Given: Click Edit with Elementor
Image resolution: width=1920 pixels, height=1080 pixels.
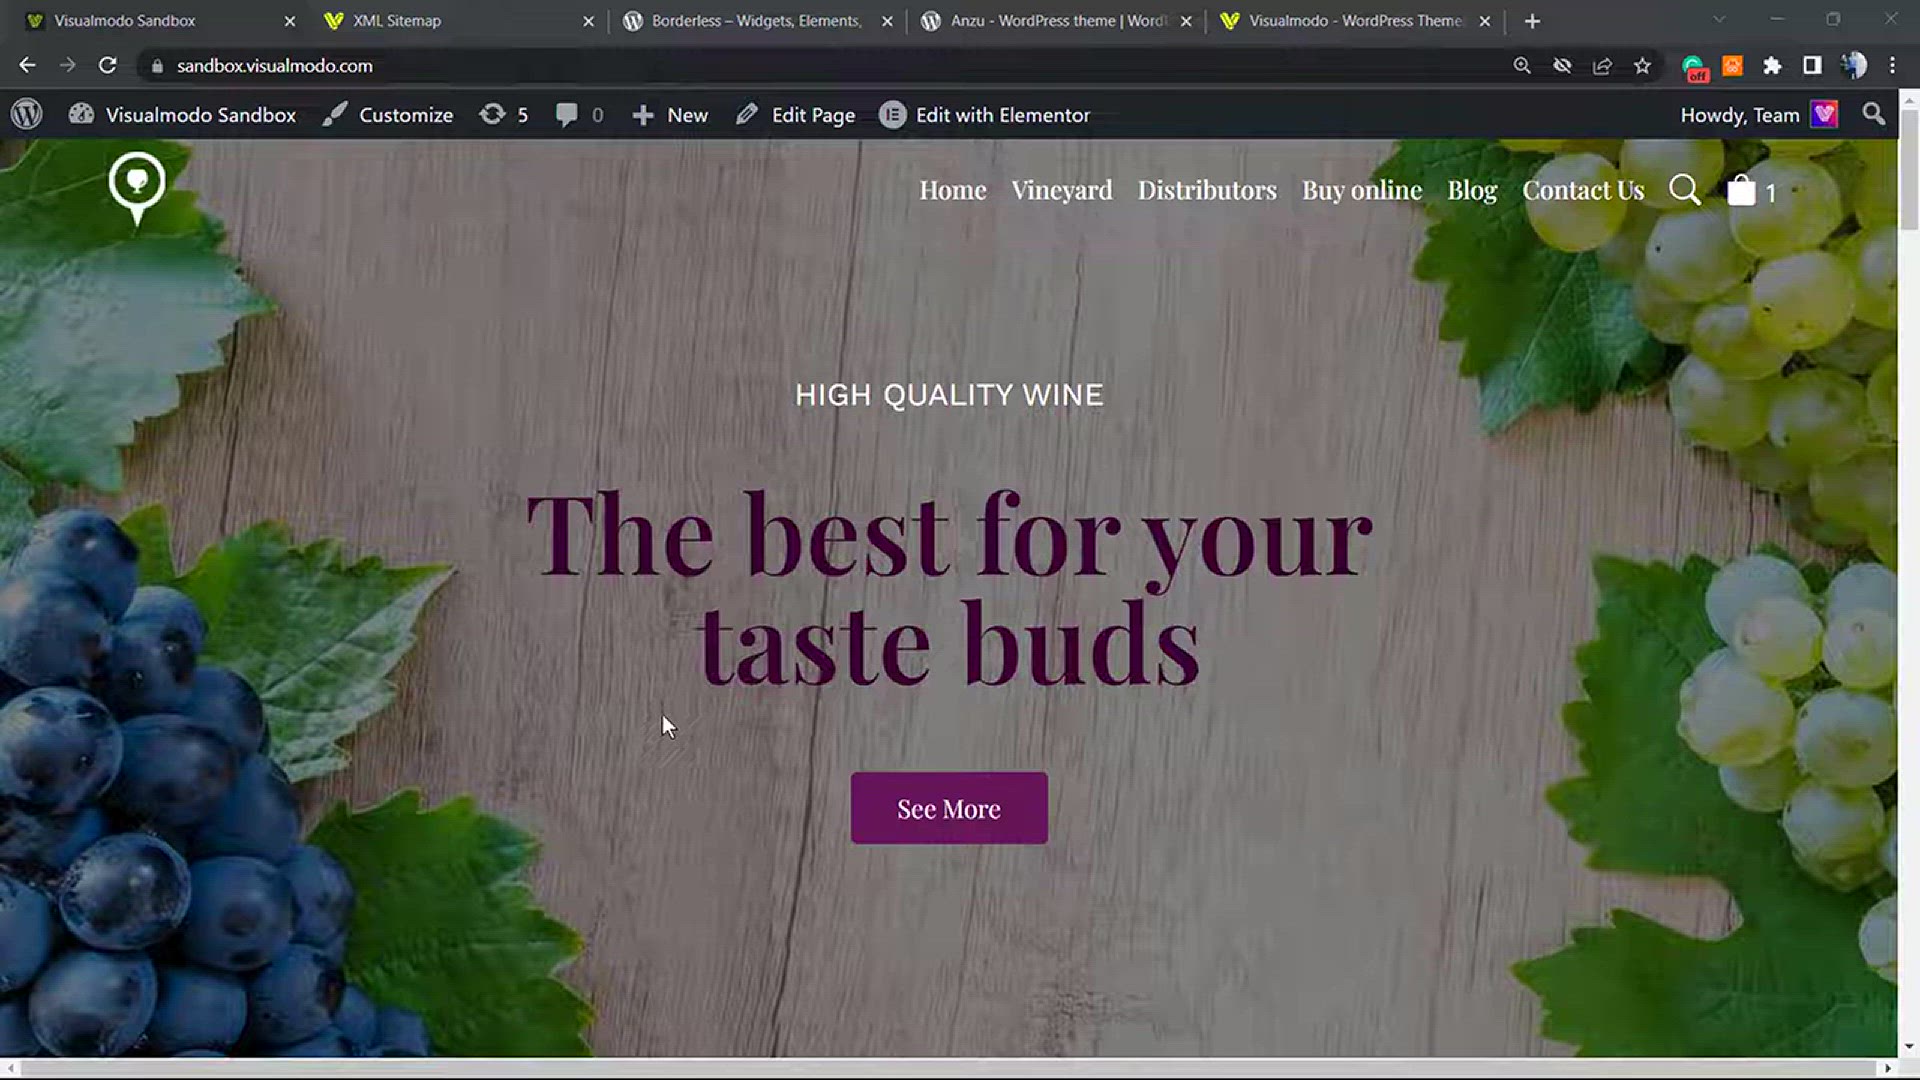Looking at the screenshot, I should [985, 115].
